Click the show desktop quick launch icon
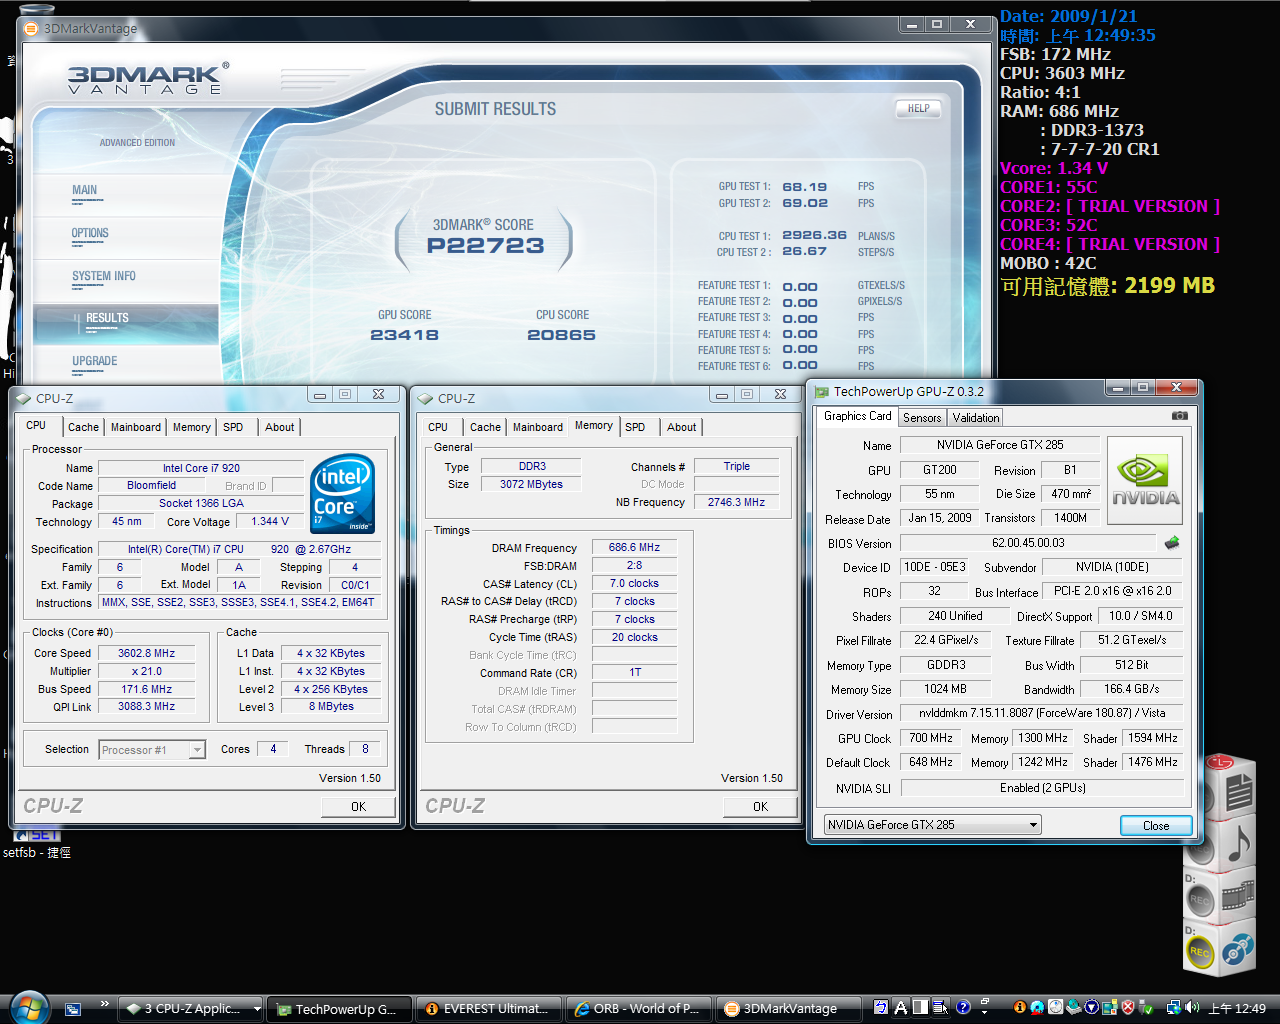The height and width of the screenshot is (1024, 1280). coord(73,1009)
